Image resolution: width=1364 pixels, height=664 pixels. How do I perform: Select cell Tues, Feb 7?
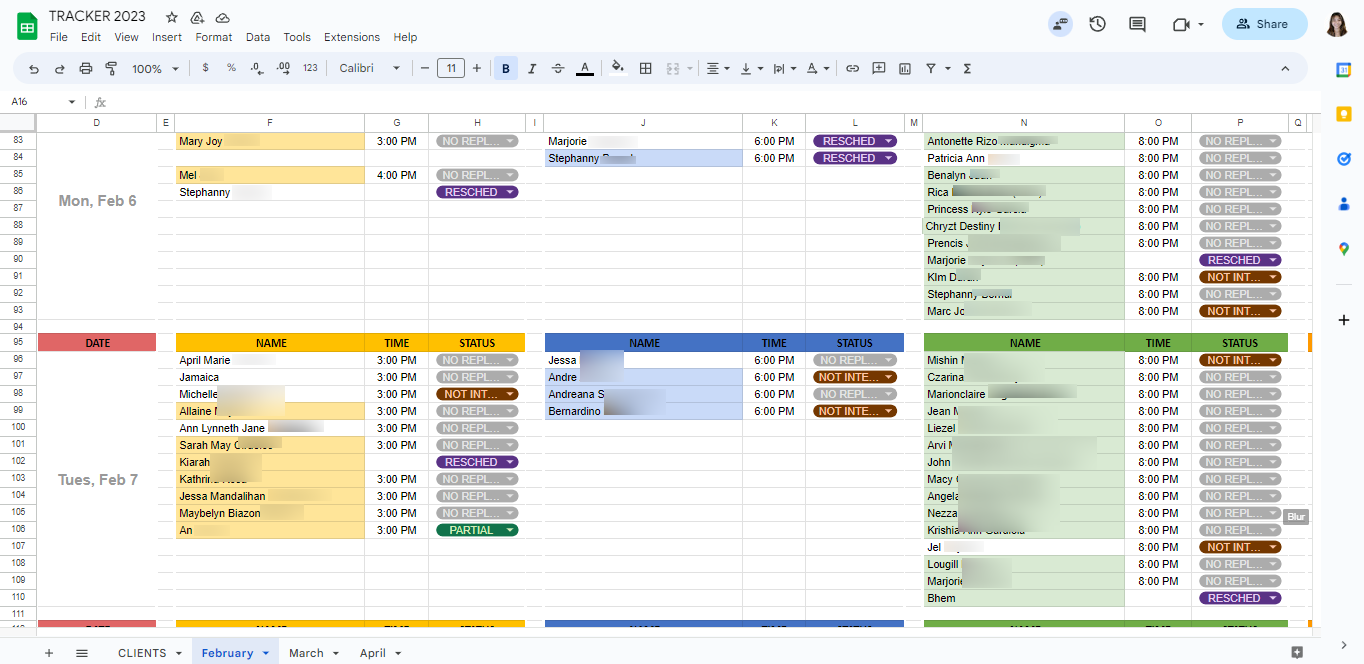click(97, 479)
